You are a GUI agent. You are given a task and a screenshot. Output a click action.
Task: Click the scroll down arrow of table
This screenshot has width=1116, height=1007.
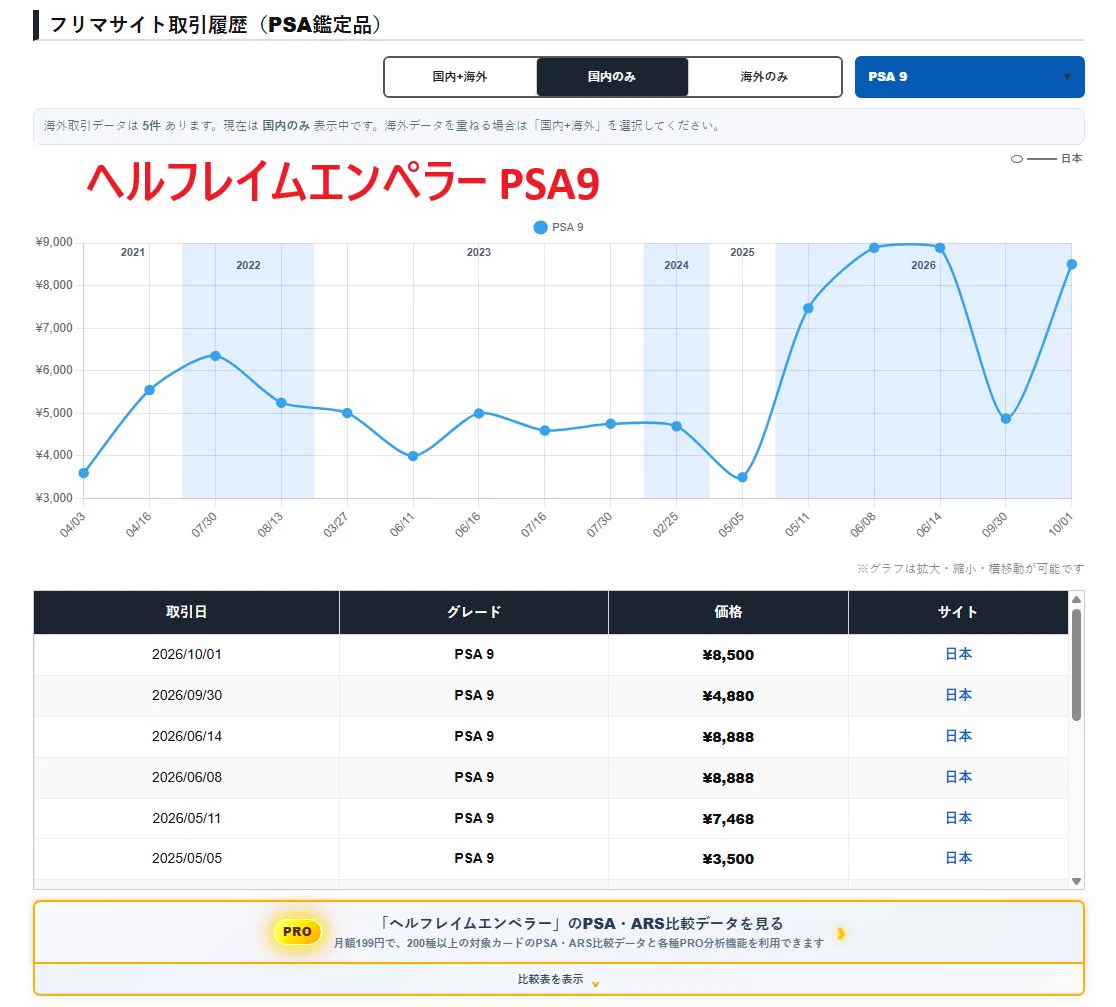(1077, 881)
